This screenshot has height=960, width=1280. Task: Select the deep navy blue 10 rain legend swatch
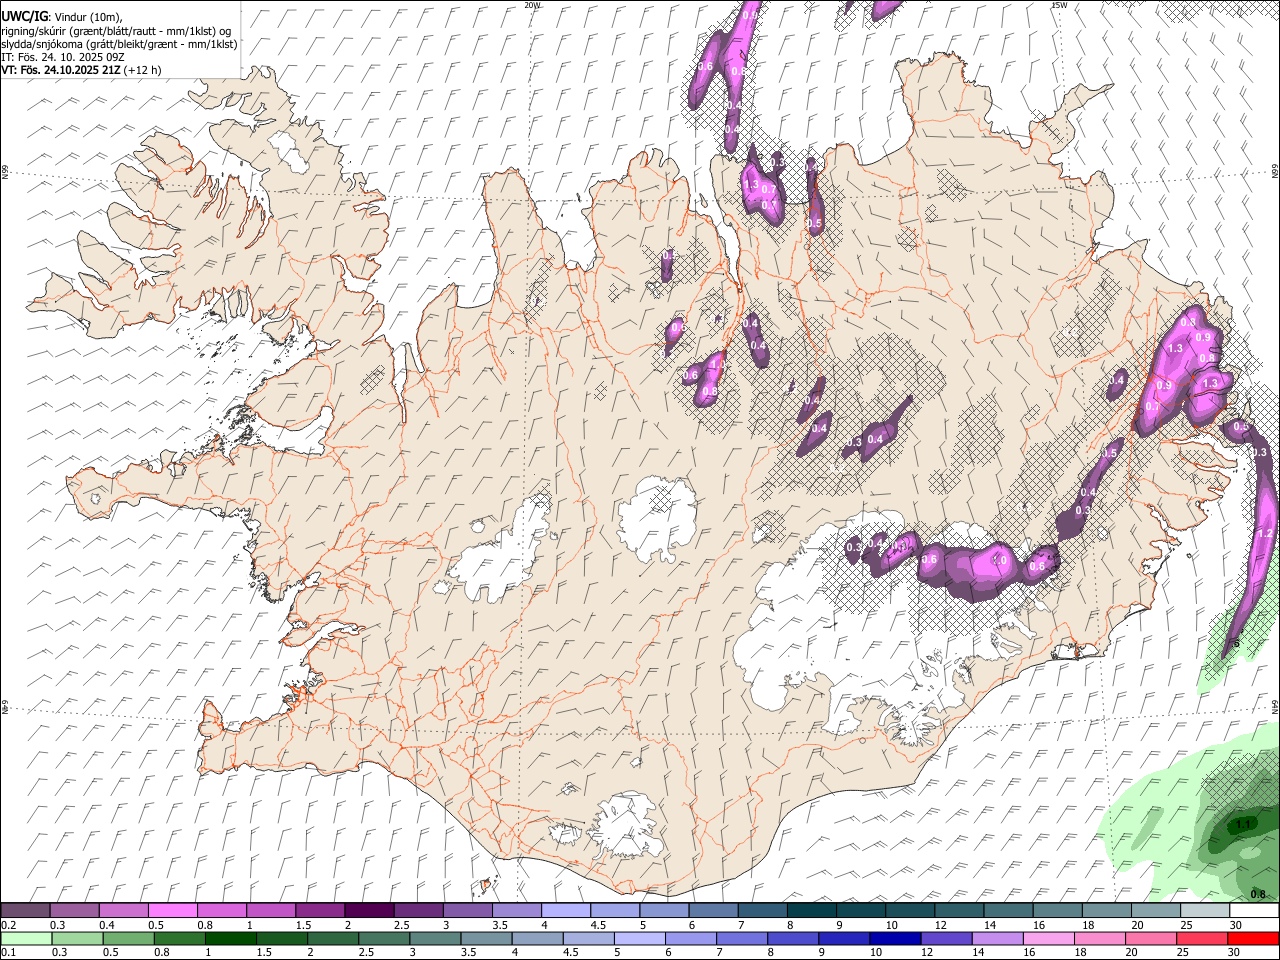tap(895, 938)
